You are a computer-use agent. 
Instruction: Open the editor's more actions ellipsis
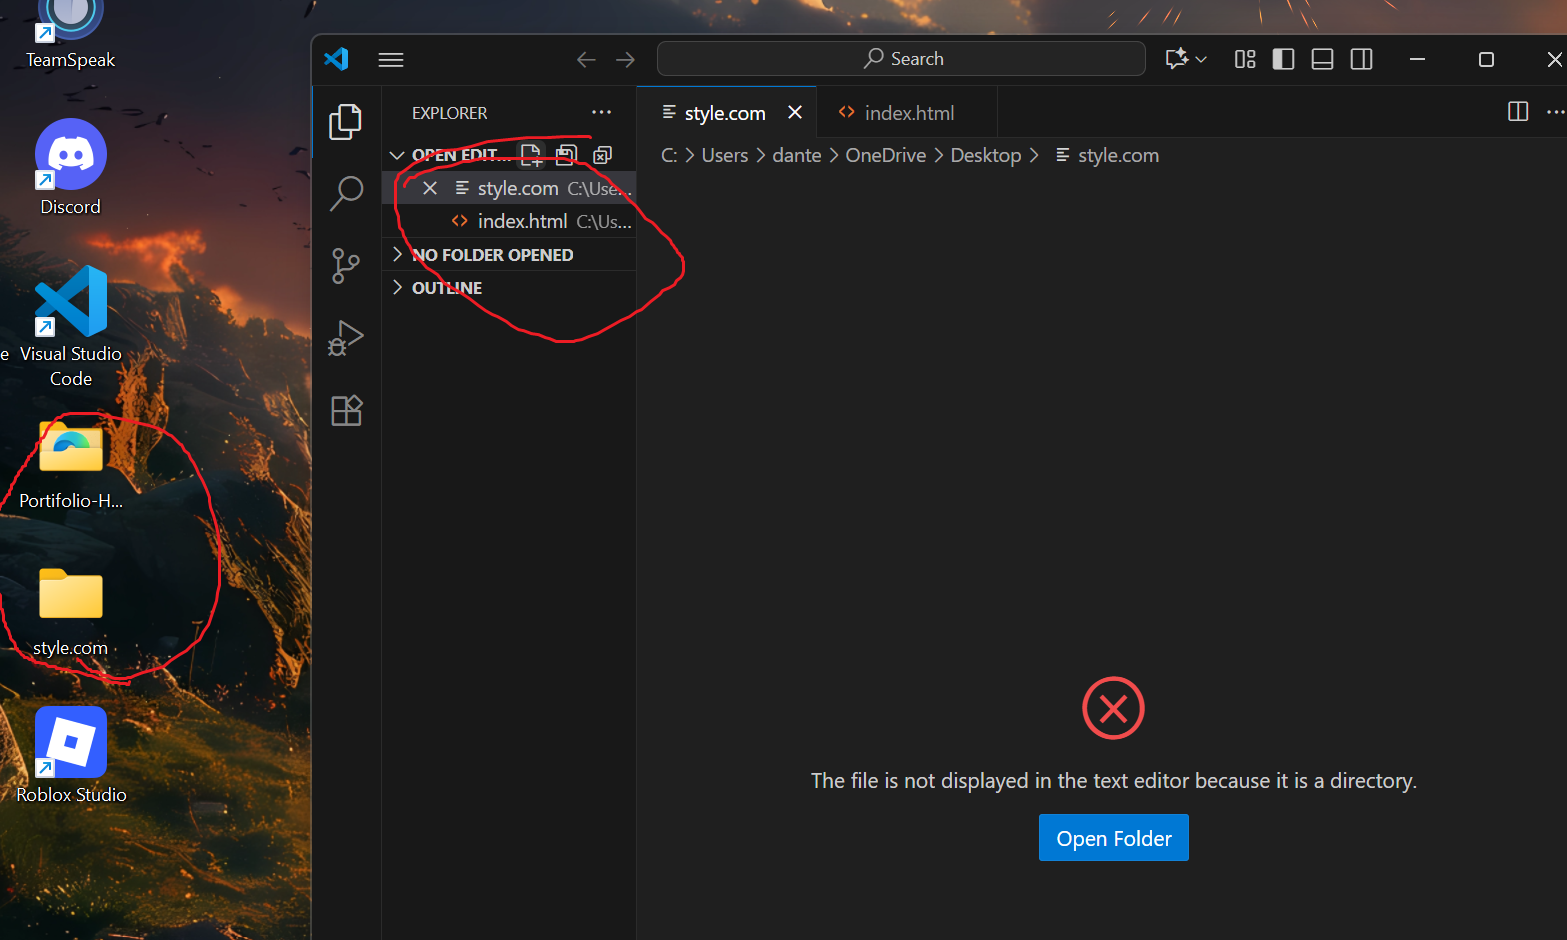point(1555,112)
